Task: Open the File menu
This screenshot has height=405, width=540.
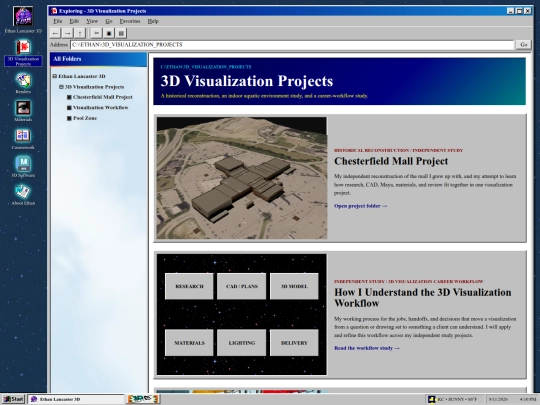Action: coord(58,21)
